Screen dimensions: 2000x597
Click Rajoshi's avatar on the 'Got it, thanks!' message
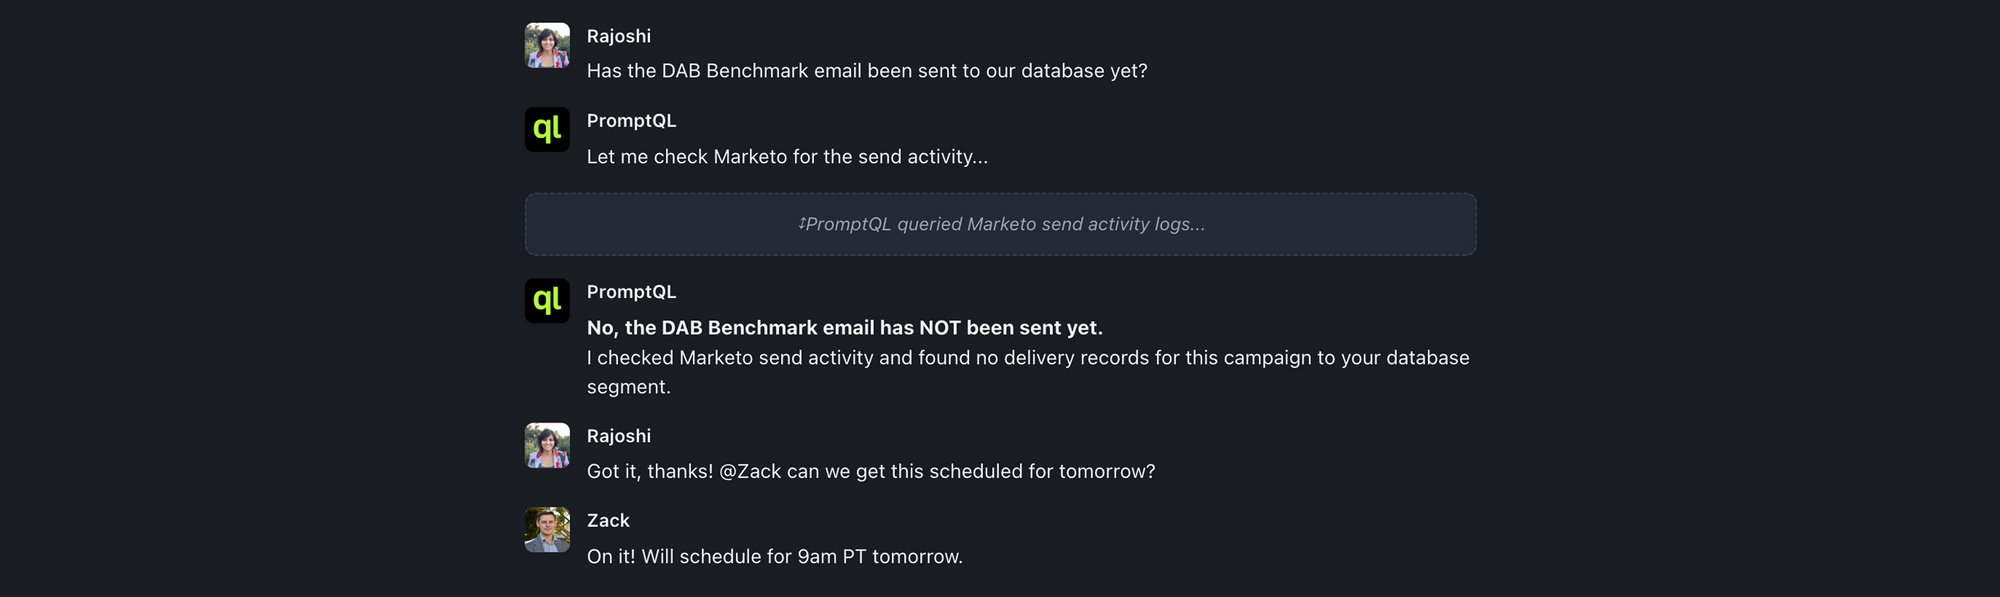pyautogui.click(x=547, y=446)
